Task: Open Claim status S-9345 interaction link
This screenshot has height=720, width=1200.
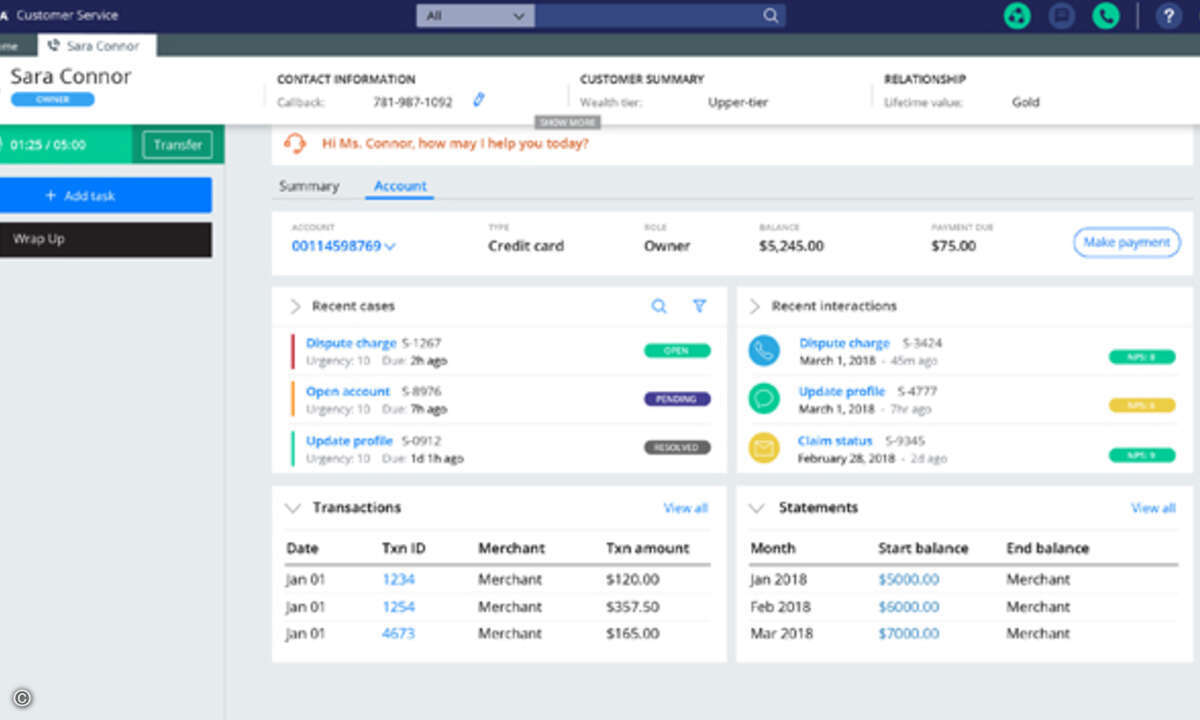Action: 835,441
